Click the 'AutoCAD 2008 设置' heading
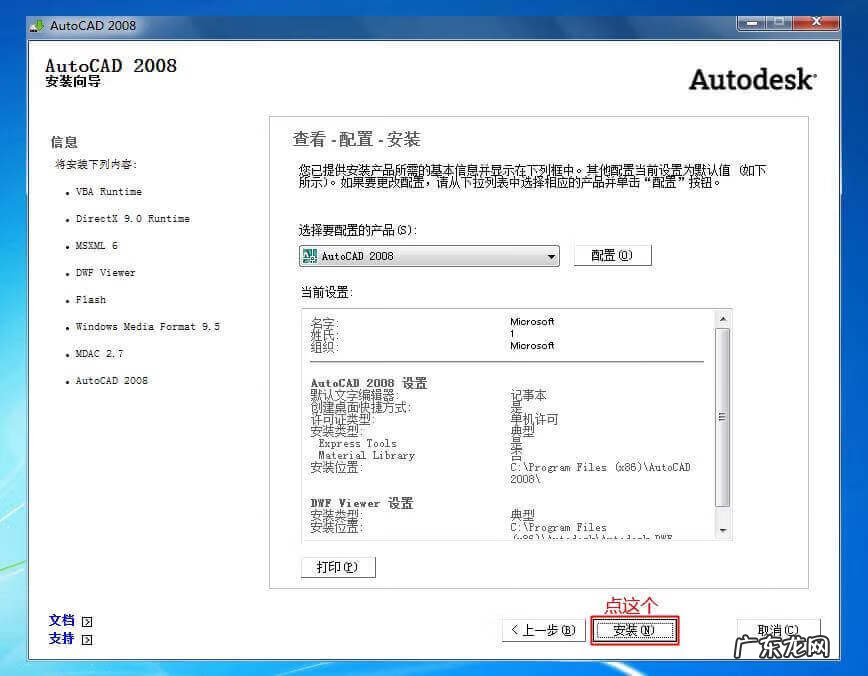The image size is (868, 676). point(369,383)
